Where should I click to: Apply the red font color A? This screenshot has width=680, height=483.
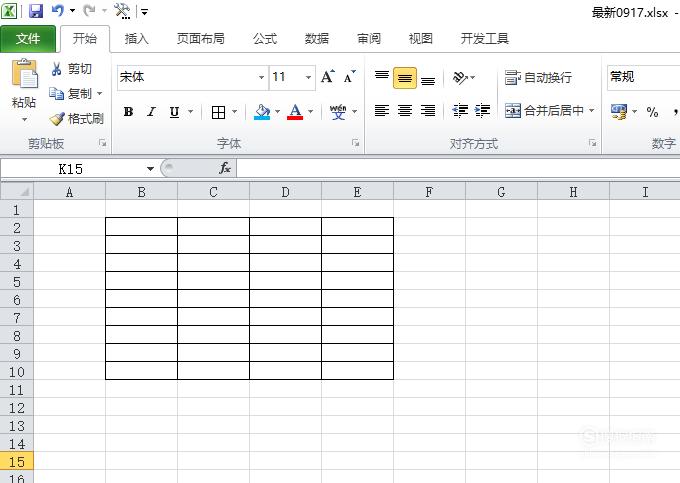click(295, 112)
